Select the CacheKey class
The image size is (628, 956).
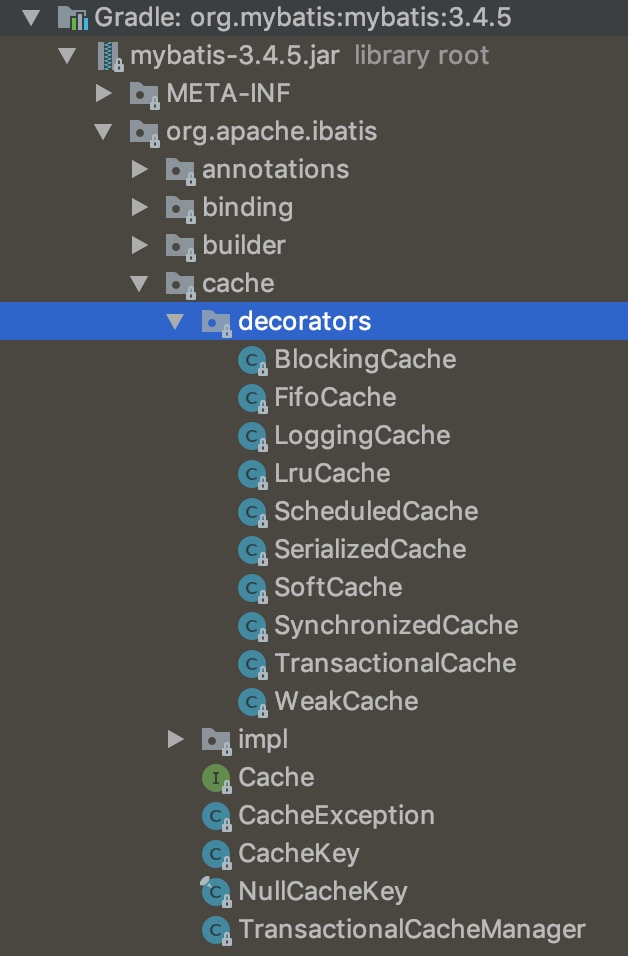pos(298,853)
